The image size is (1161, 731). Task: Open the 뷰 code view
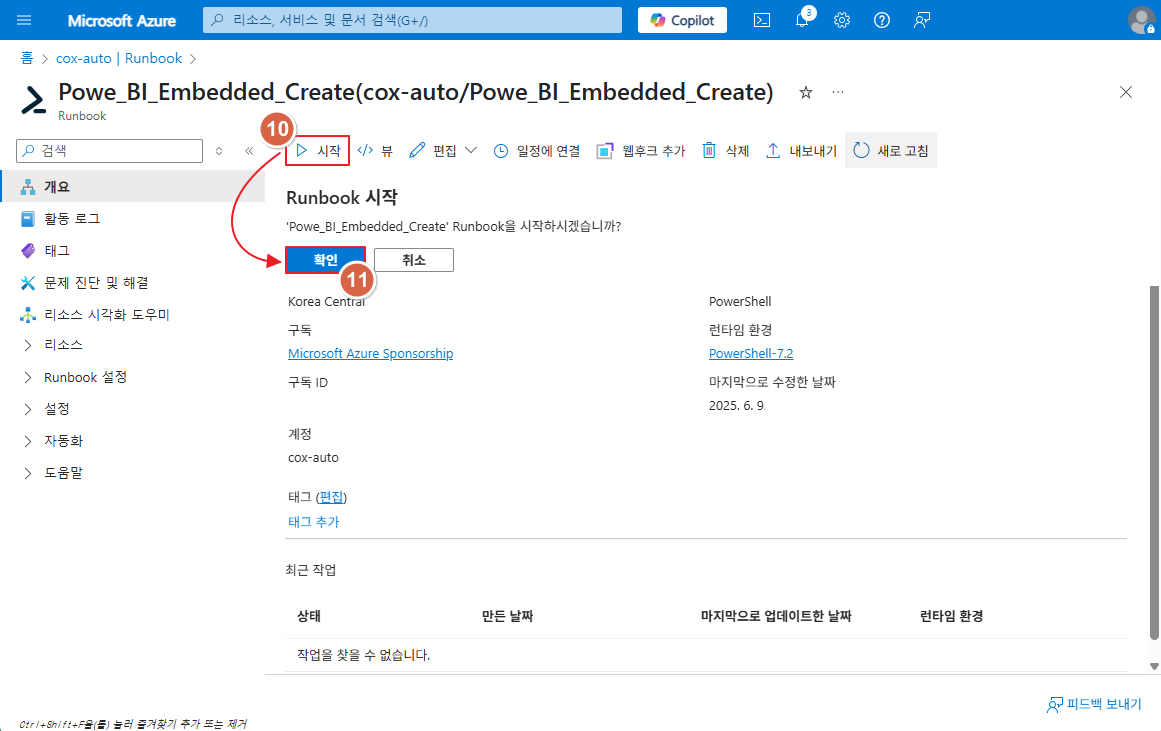[x=375, y=150]
